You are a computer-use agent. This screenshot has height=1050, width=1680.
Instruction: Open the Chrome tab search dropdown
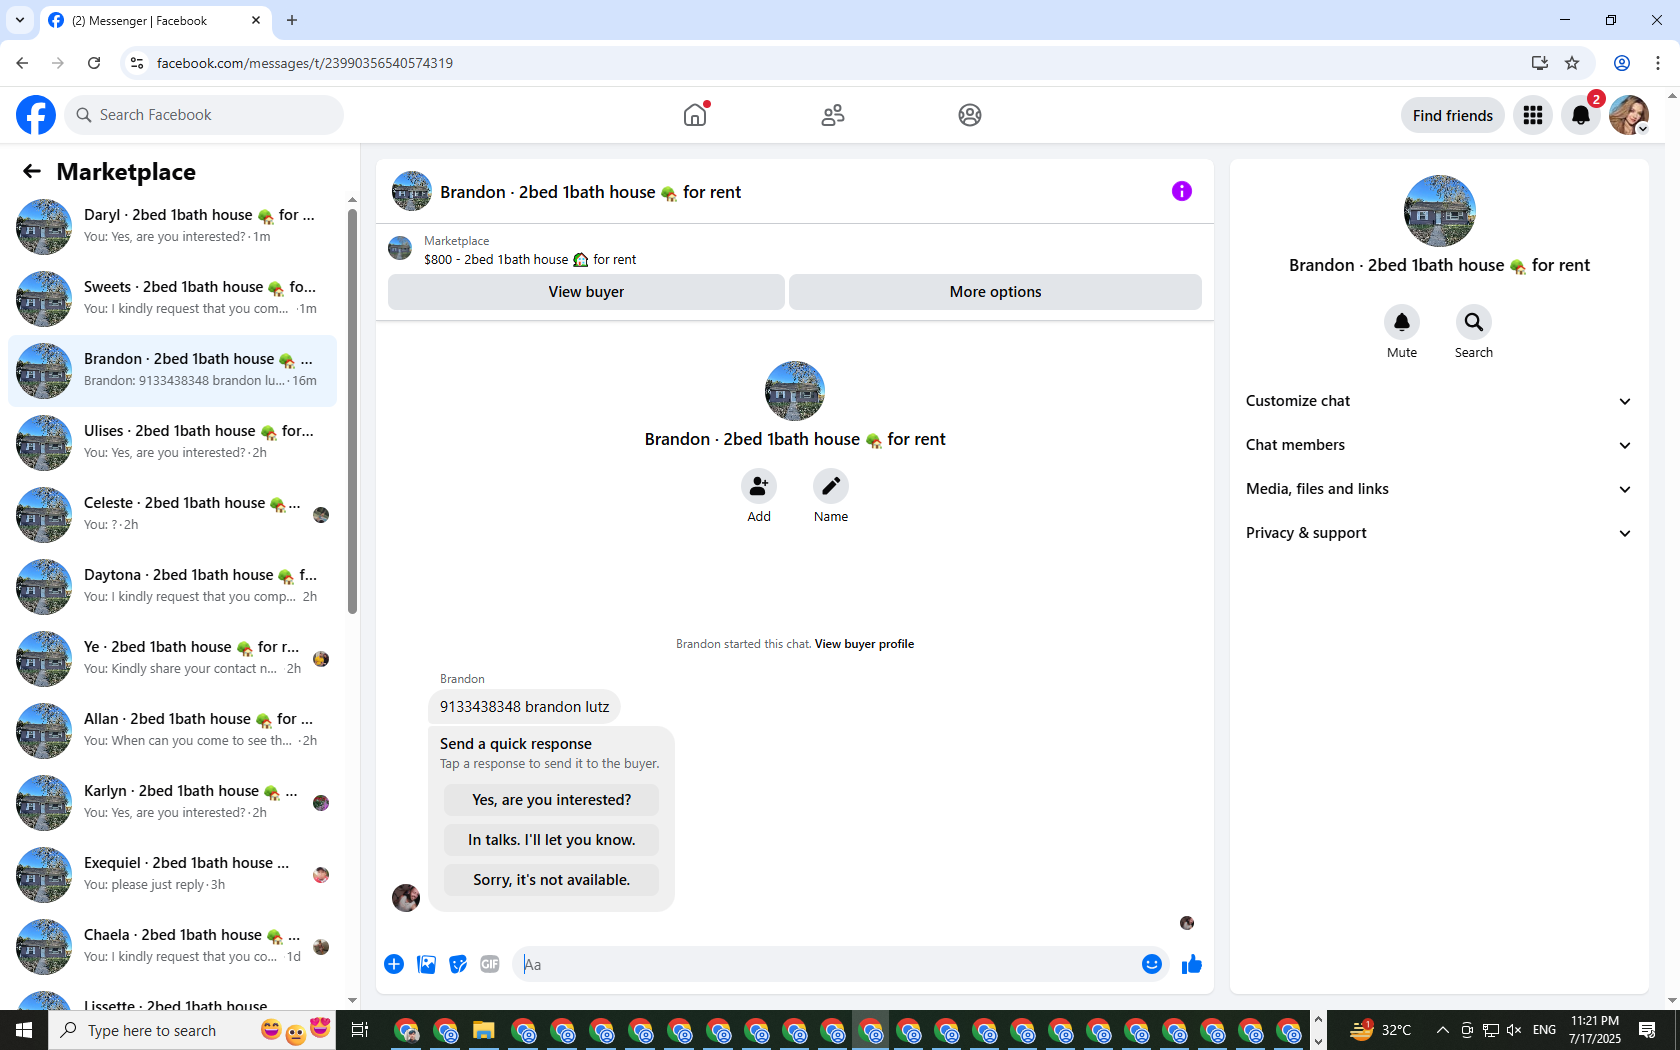(20, 20)
